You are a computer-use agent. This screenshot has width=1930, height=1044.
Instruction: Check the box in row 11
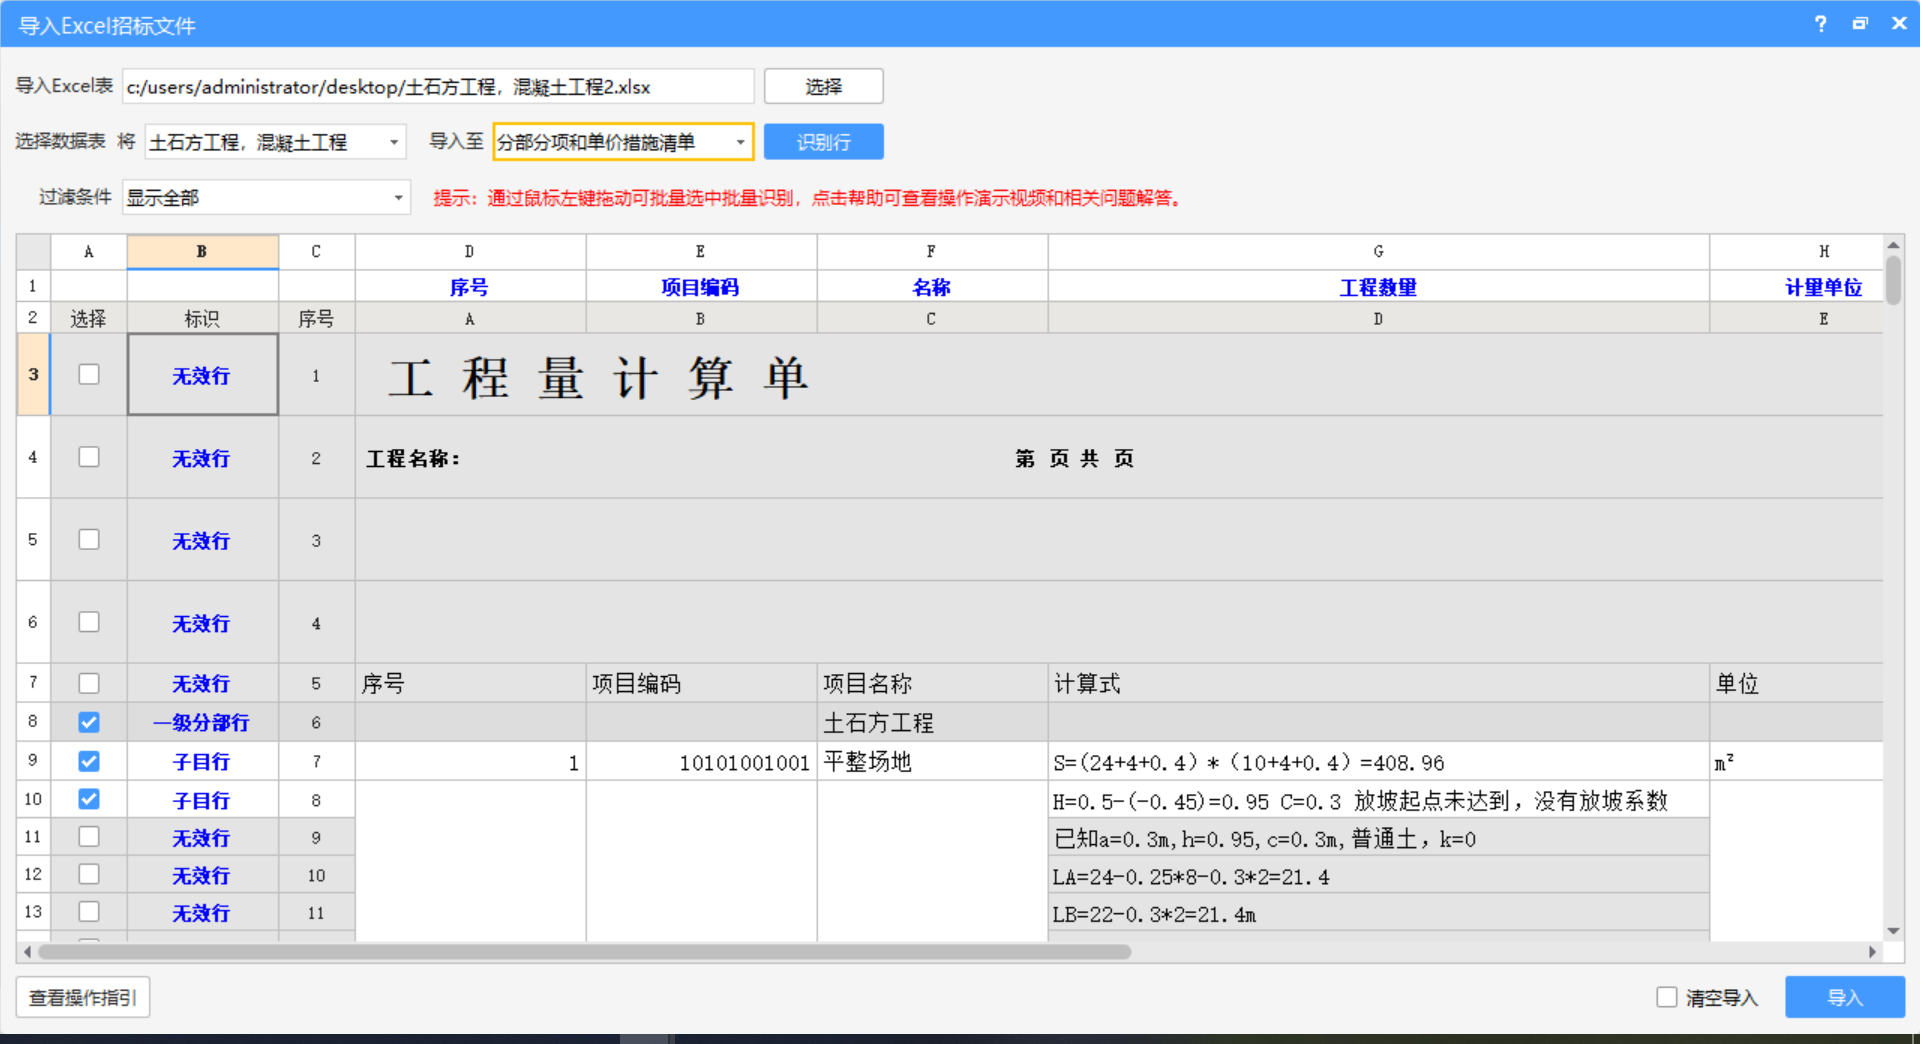pyautogui.click(x=89, y=837)
